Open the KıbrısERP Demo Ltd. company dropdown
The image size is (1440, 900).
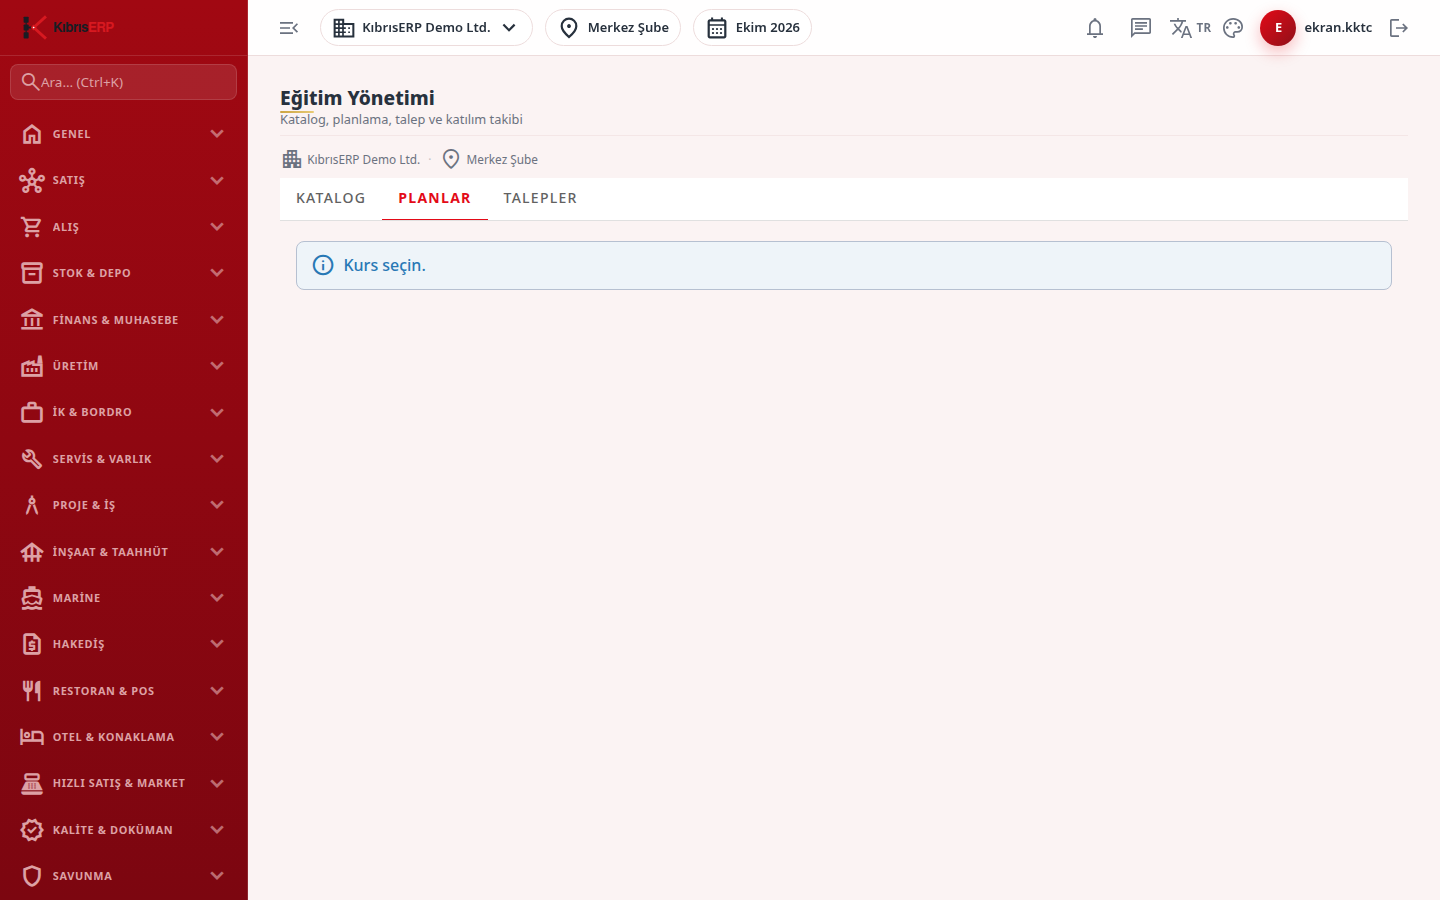click(426, 28)
